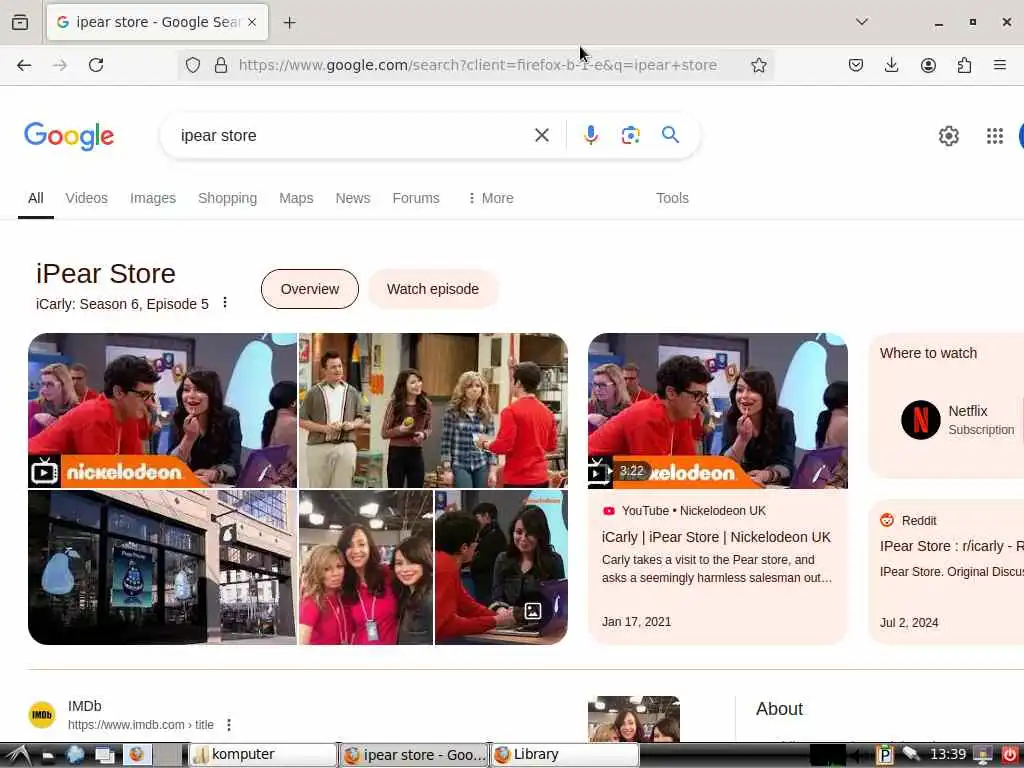Open options menu for IMDb result
The height and width of the screenshot is (768, 1024).
tap(229, 725)
